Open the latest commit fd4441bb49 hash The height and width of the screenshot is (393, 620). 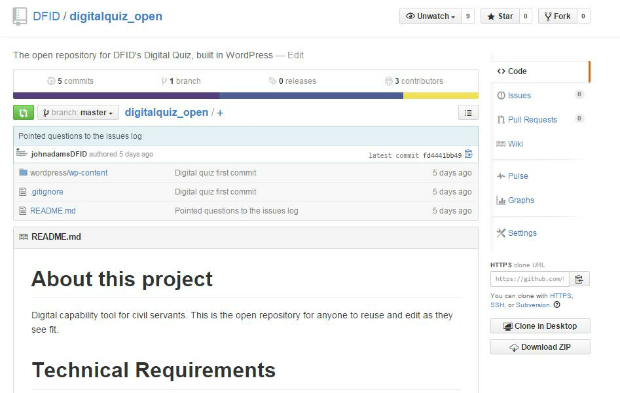pyautogui.click(x=442, y=155)
